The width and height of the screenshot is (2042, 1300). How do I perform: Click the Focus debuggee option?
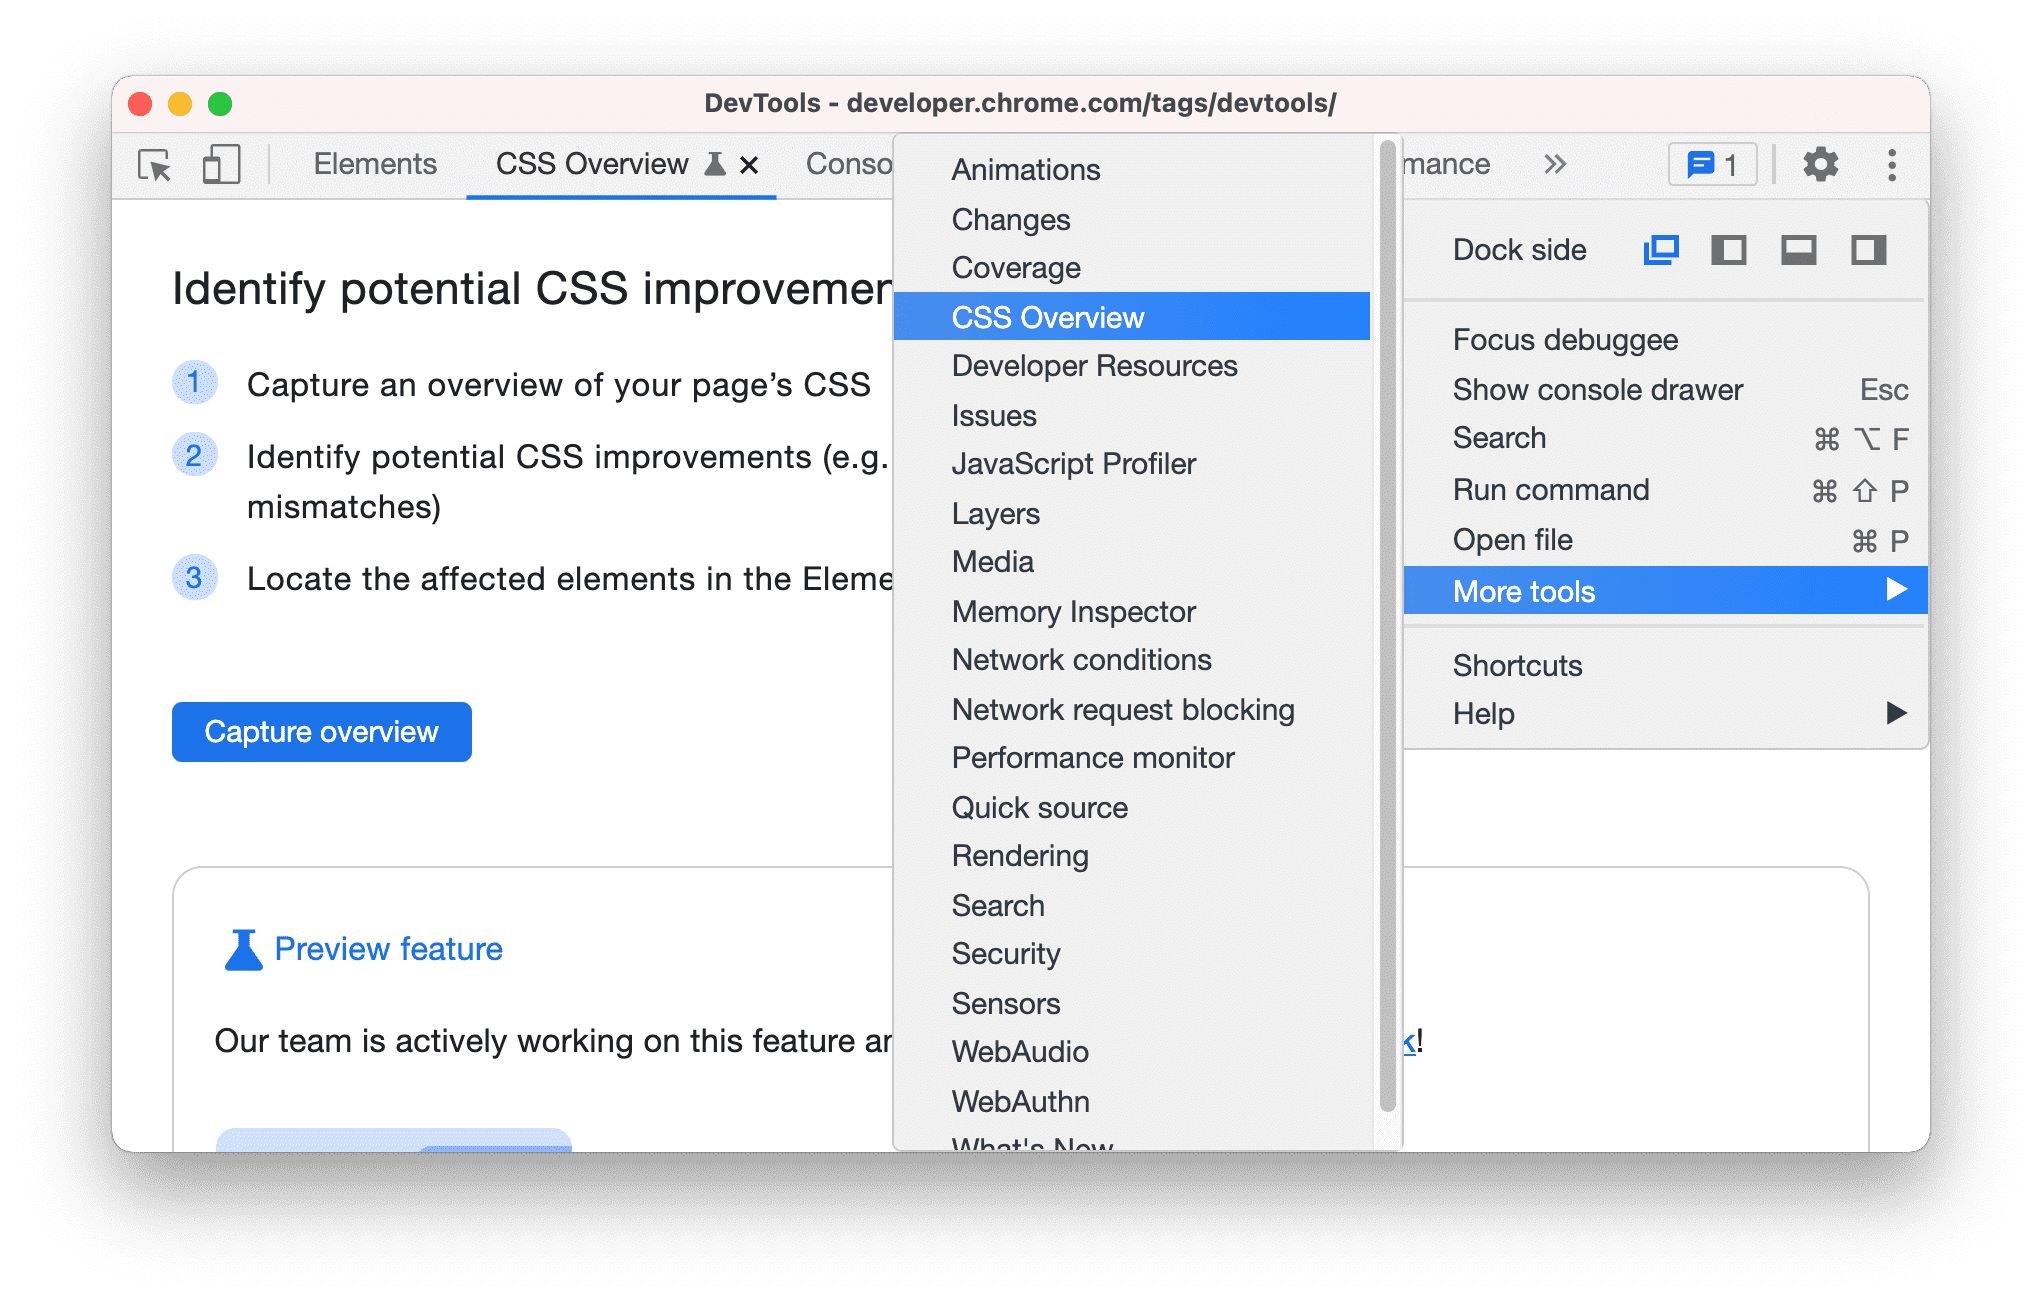(1563, 340)
